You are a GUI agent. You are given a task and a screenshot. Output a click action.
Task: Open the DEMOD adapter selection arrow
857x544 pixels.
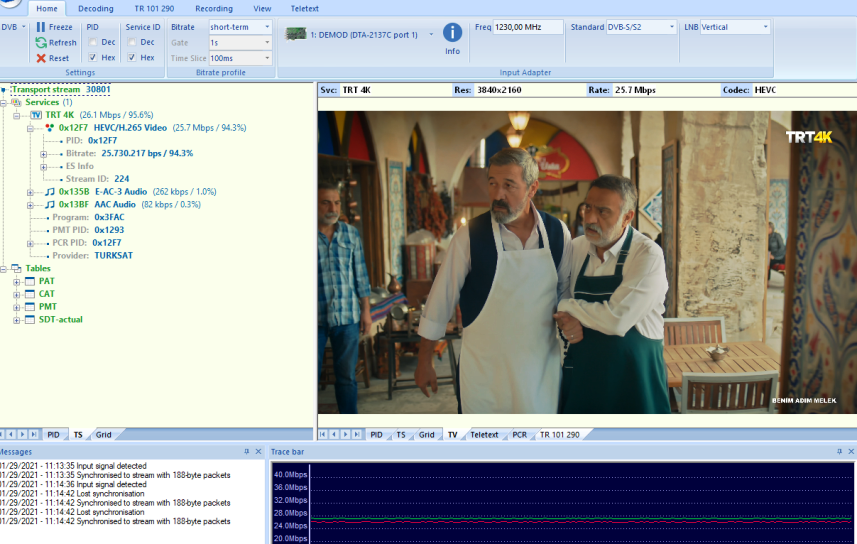pos(431,34)
